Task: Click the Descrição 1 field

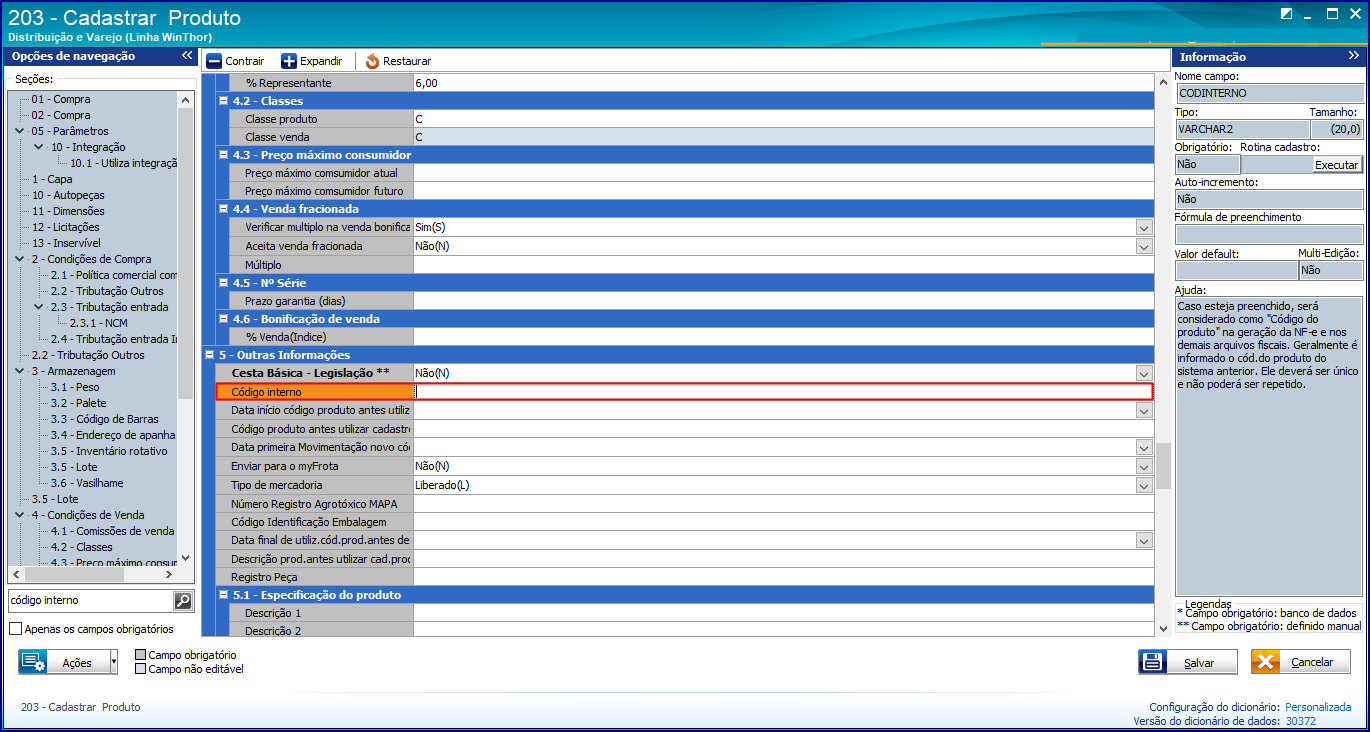Action: (783, 613)
